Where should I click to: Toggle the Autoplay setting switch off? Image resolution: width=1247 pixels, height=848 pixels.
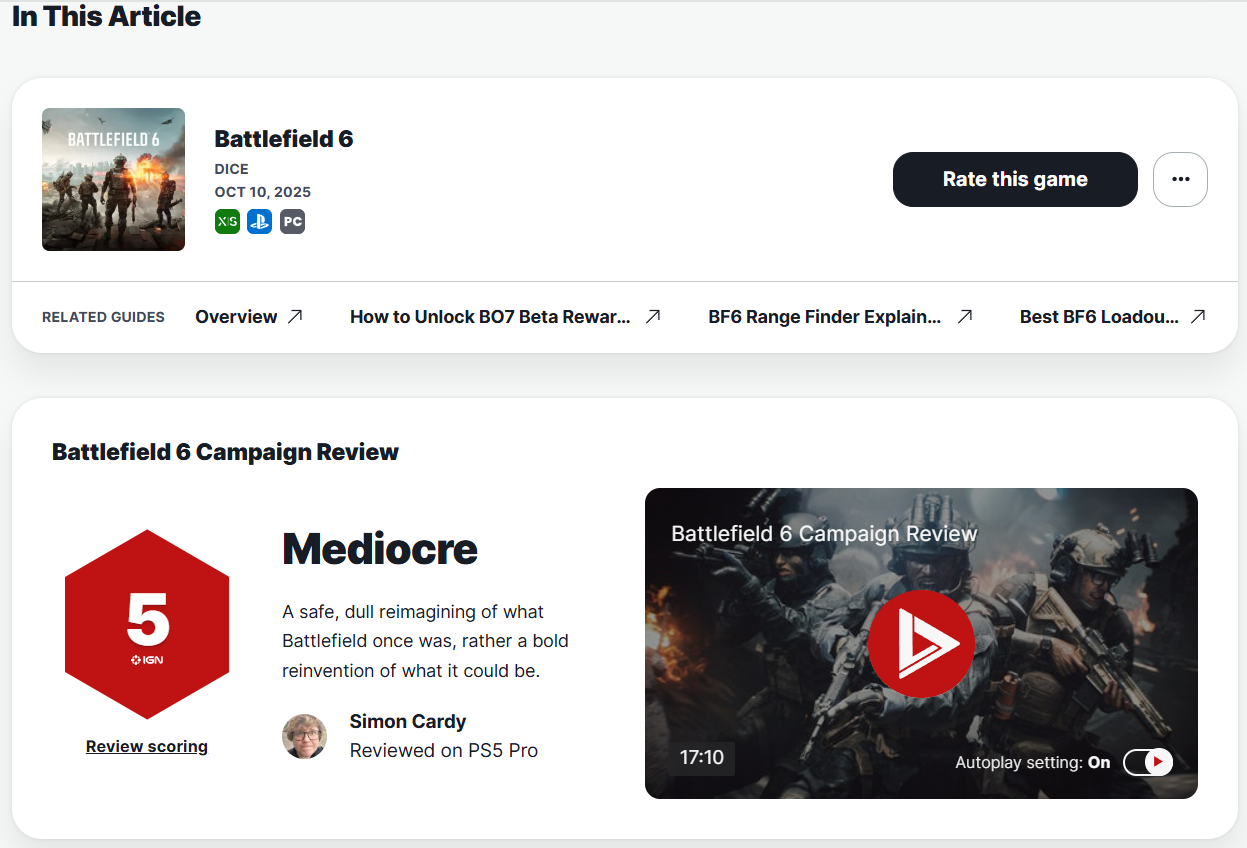(1147, 762)
